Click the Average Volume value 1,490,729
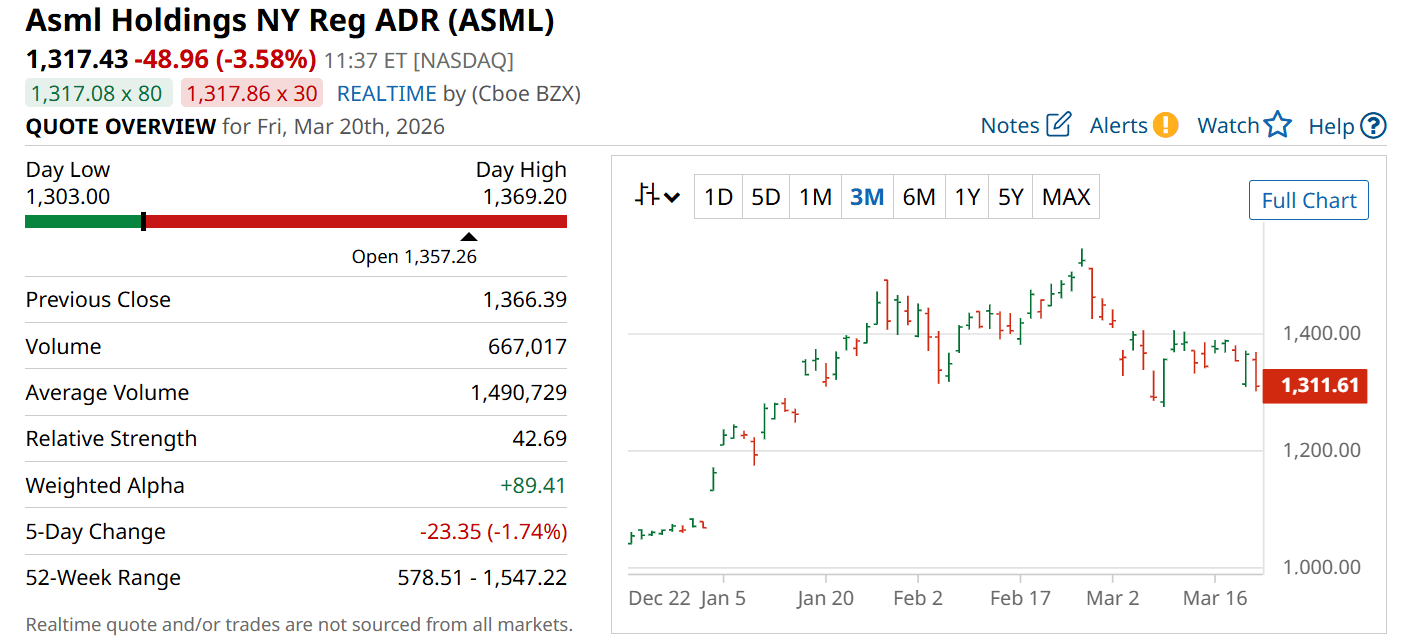 [519, 393]
